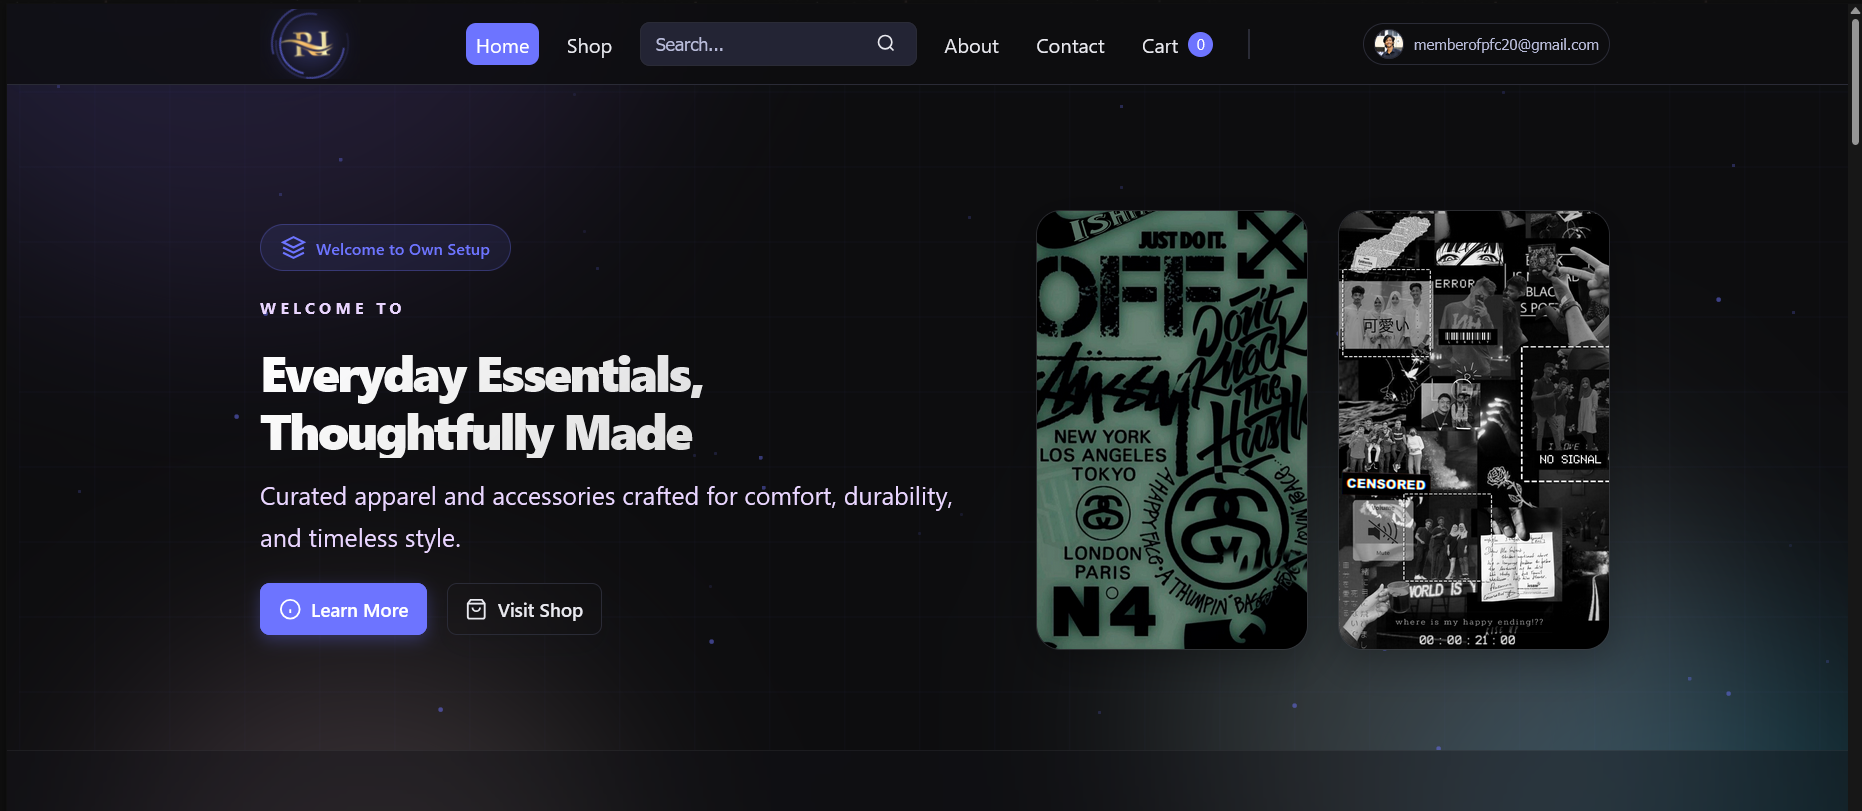Click the "Everyday Essentials, Thoughtfully Made" headline
The width and height of the screenshot is (1862, 811).
pos(482,404)
